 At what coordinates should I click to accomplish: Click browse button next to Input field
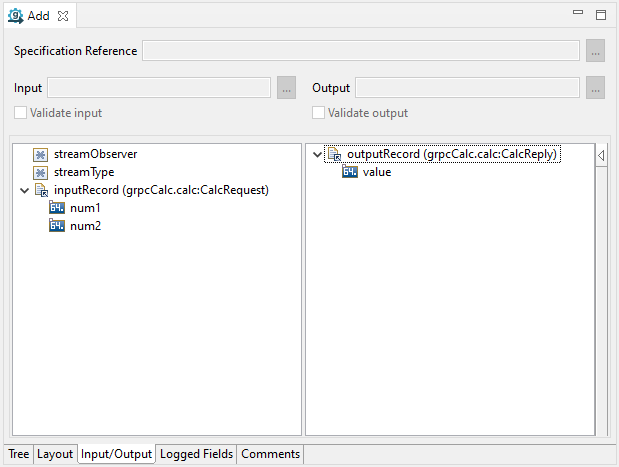(286, 88)
